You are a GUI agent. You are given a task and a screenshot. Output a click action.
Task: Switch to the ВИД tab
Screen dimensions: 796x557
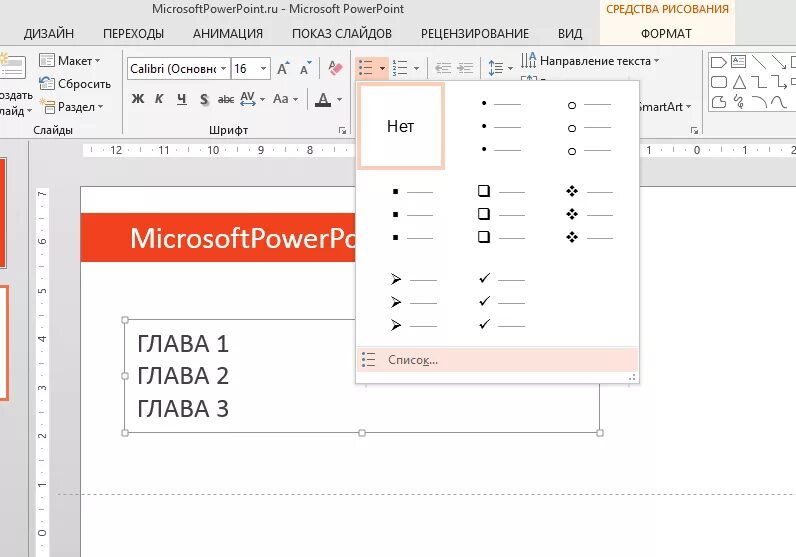[x=570, y=34]
